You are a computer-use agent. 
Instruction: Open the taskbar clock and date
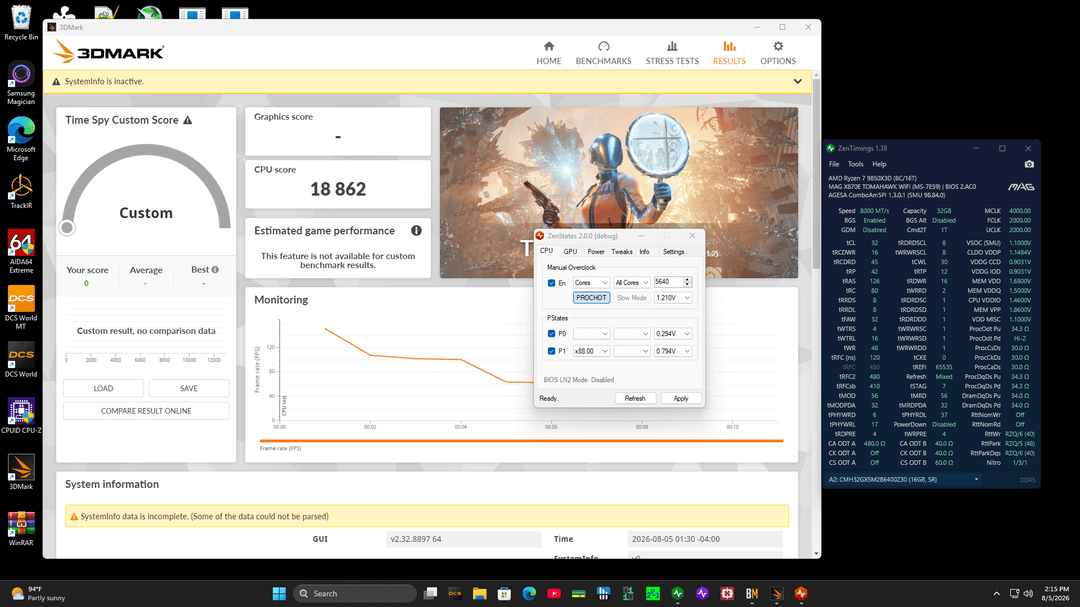click(x=1055, y=593)
